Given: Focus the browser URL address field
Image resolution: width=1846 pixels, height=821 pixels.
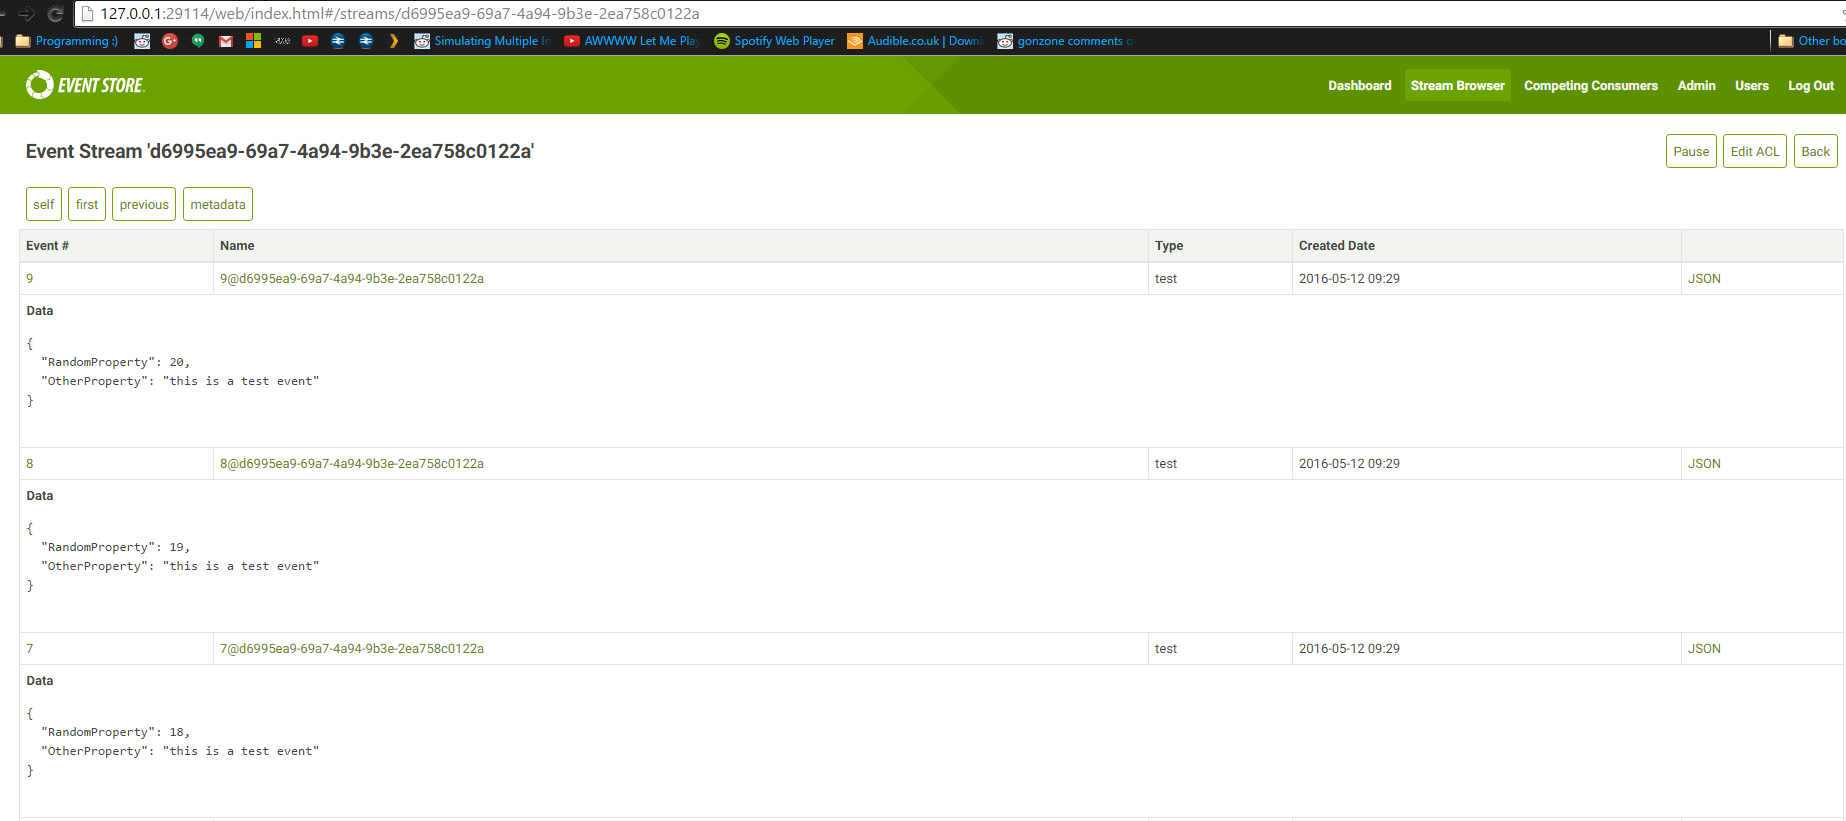Looking at the screenshot, I should [x=960, y=14].
